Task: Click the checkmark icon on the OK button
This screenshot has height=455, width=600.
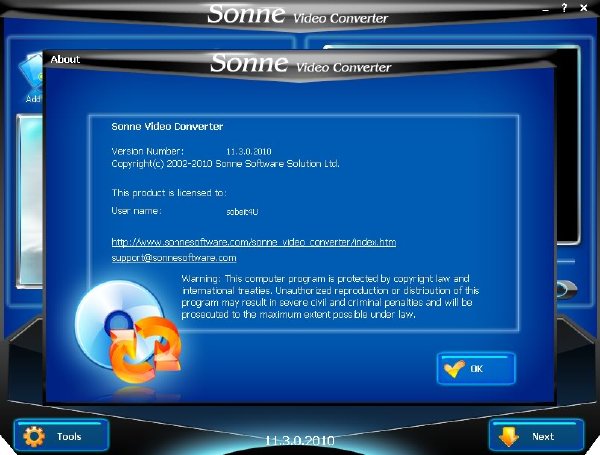Action: tap(454, 369)
